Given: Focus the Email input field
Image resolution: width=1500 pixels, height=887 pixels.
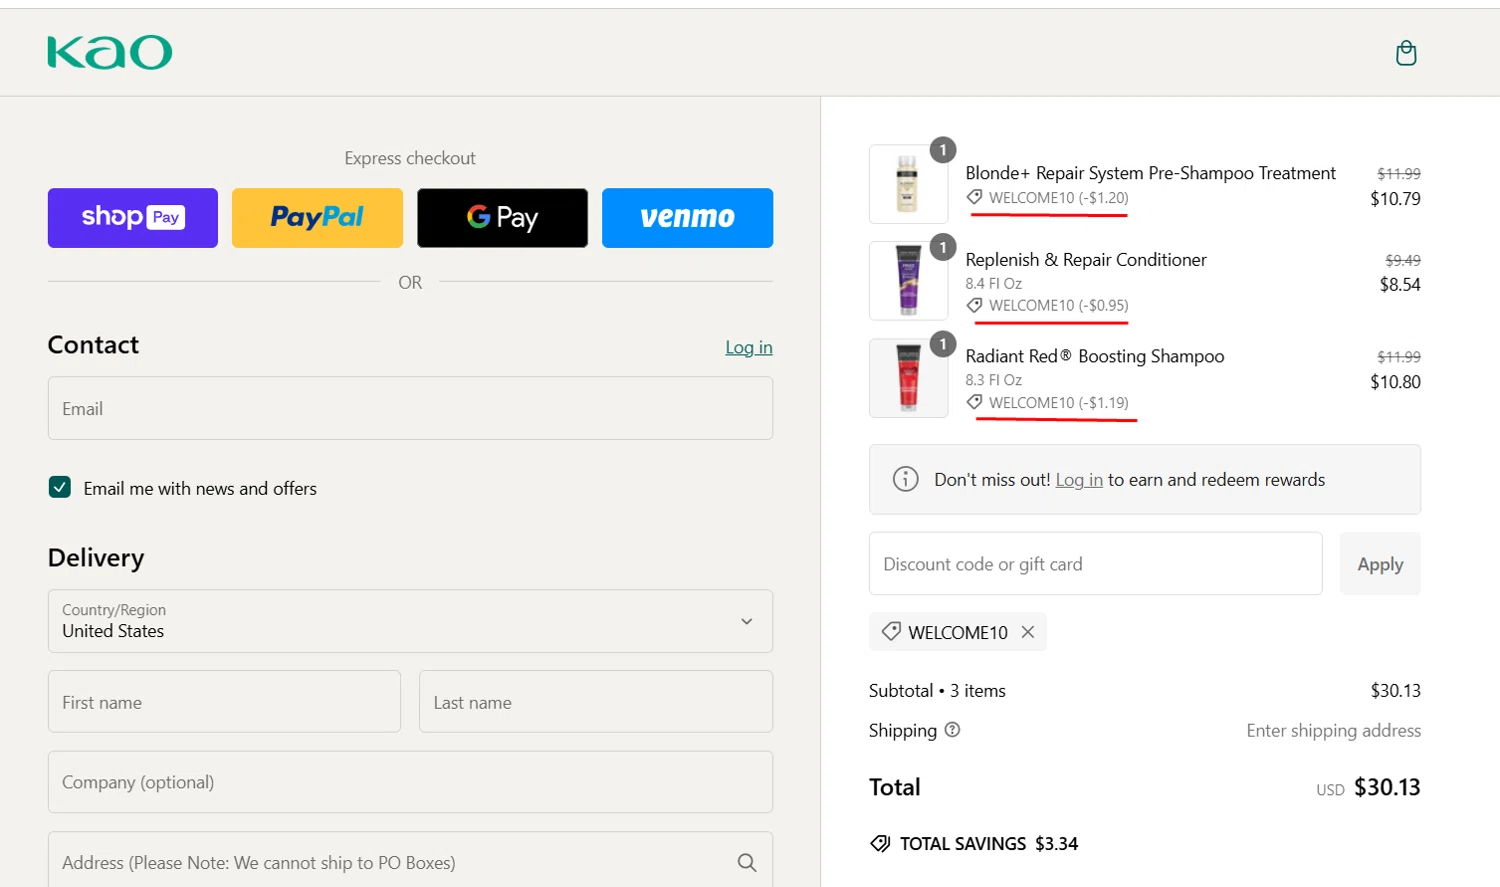Looking at the screenshot, I should pyautogui.click(x=410, y=408).
